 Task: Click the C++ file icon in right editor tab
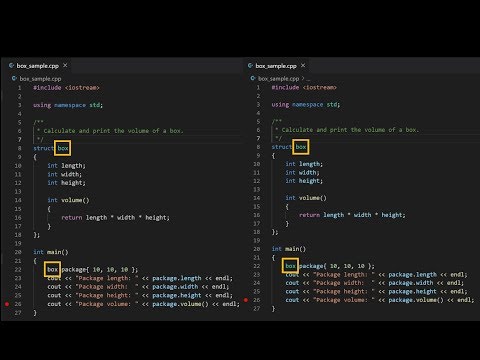250,66
